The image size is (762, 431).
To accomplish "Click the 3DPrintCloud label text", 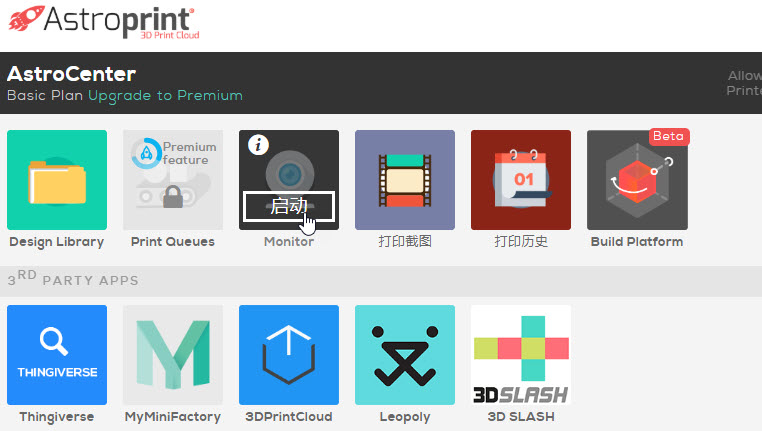I will point(289,417).
